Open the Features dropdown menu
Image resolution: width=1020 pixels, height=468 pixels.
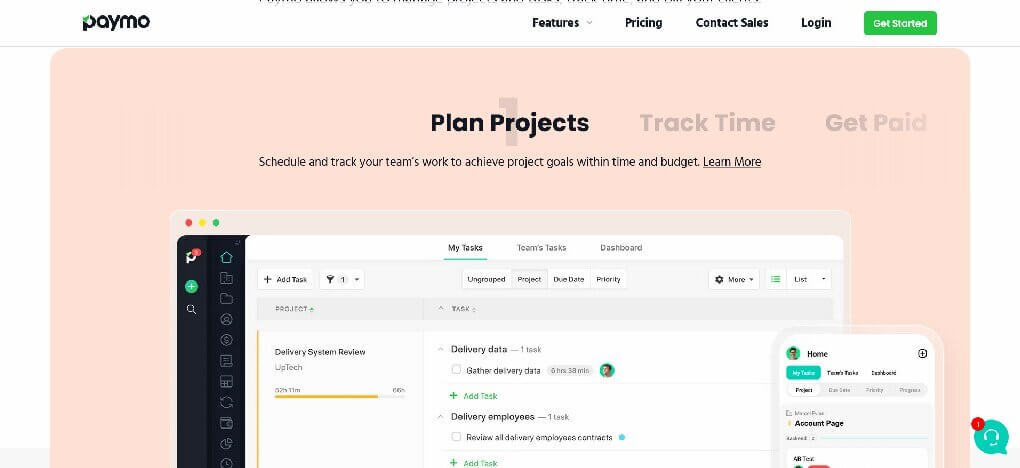pyautogui.click(x=562, y=23)
